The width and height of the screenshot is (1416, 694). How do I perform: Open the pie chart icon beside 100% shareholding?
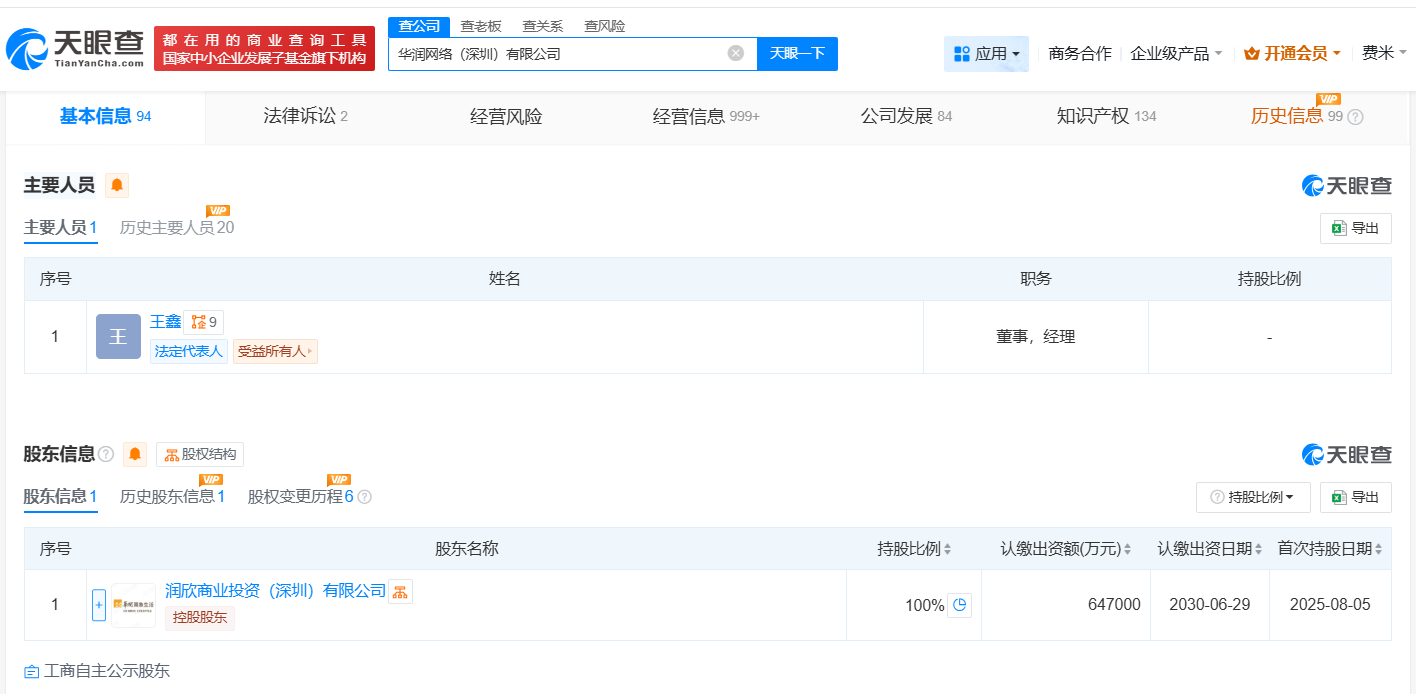pos(959,605)
